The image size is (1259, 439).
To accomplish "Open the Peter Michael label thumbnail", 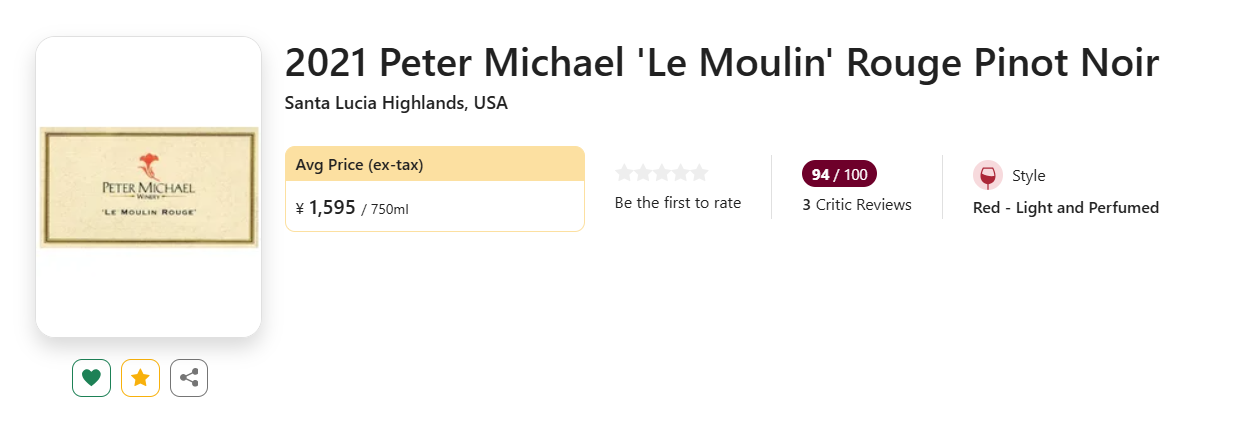I will point(148,187).
